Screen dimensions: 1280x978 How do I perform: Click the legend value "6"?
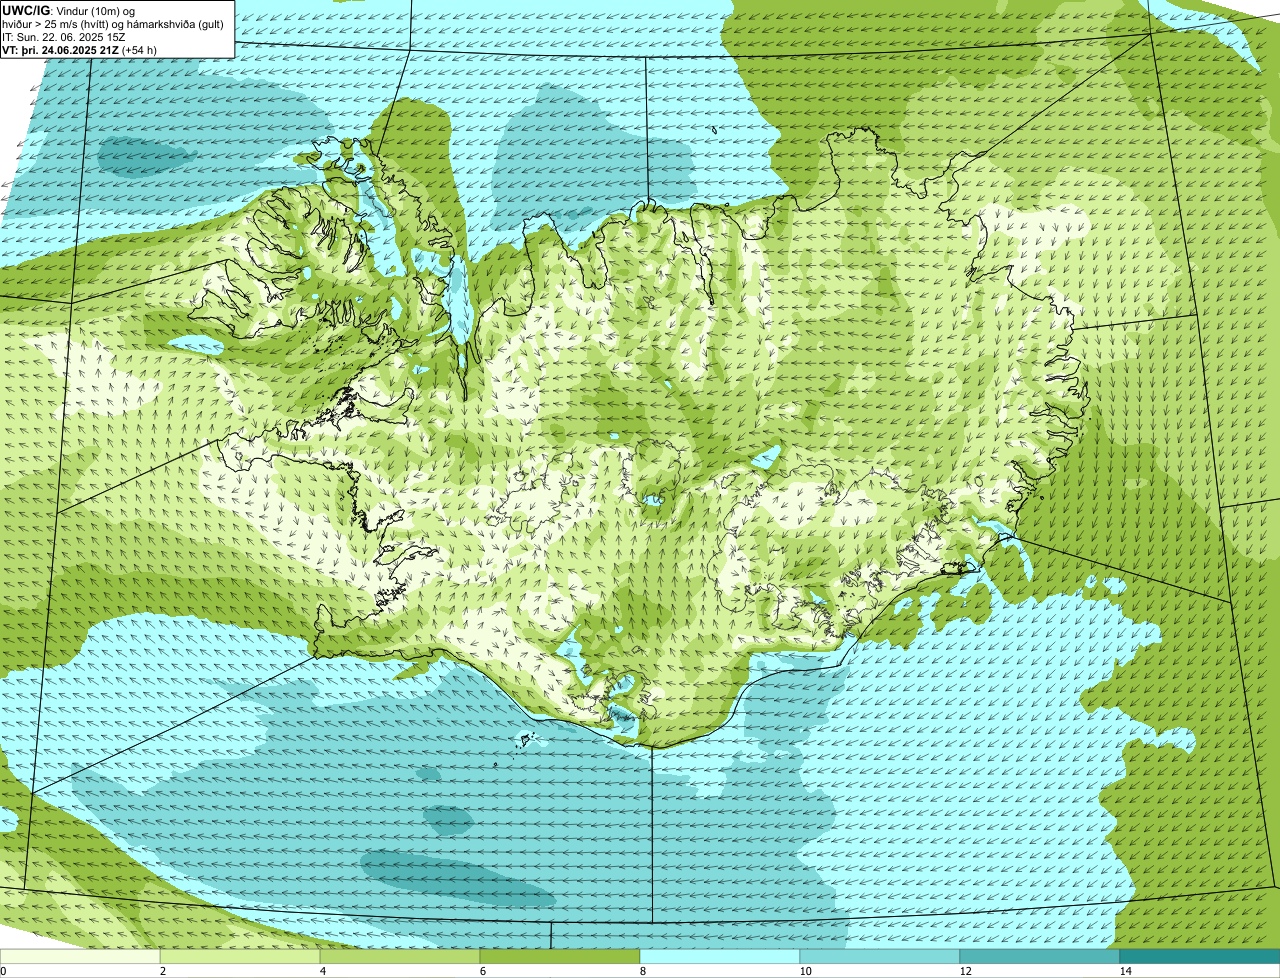(482, 971)
